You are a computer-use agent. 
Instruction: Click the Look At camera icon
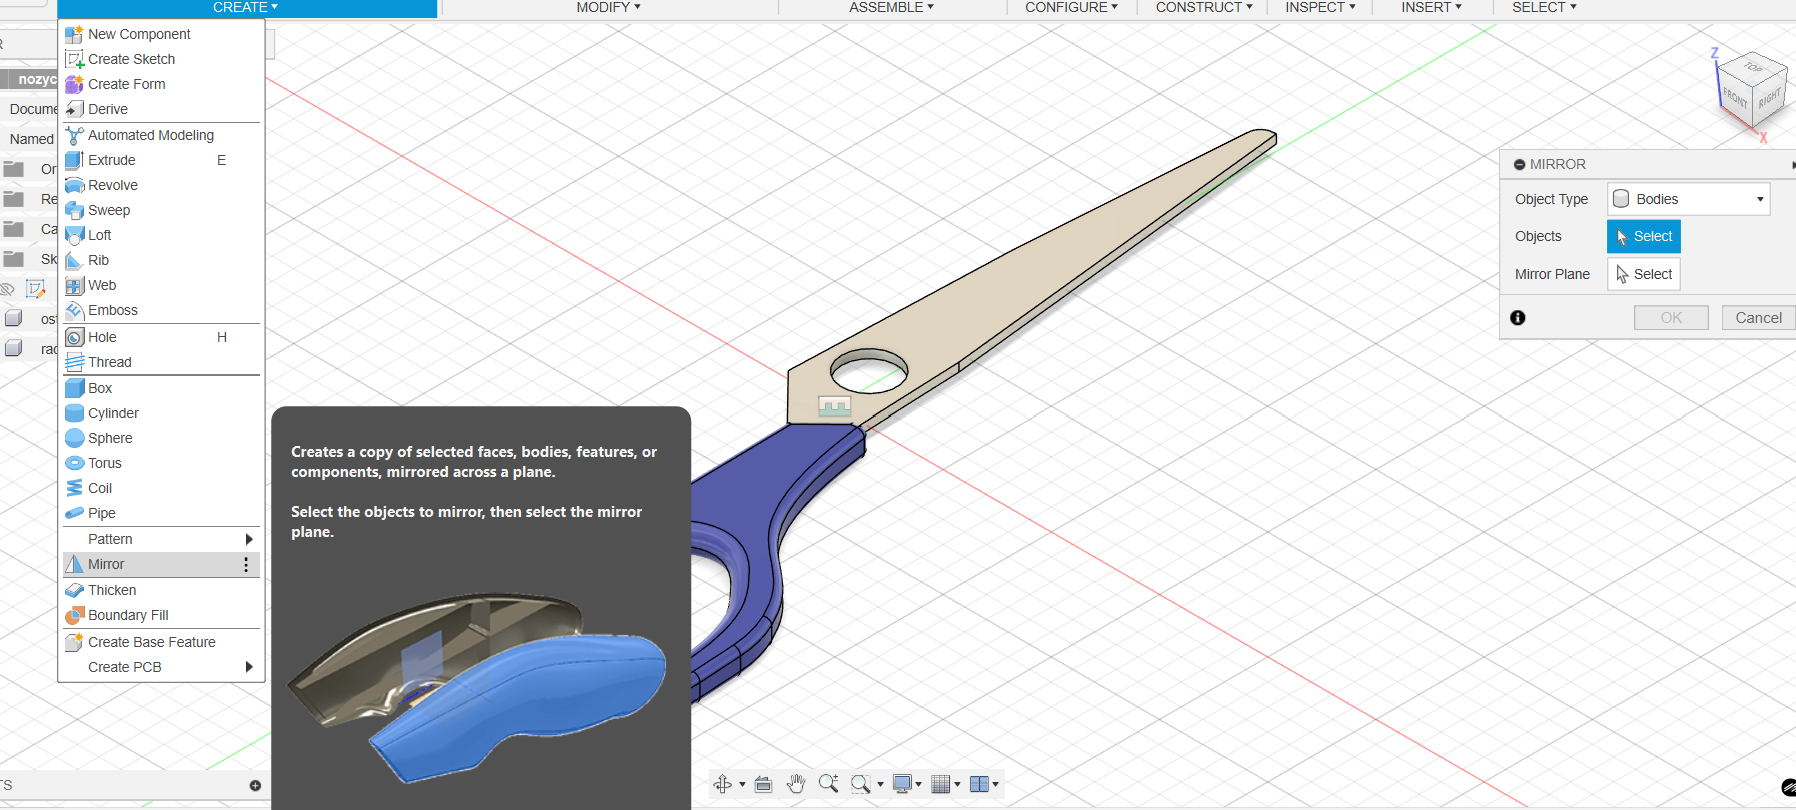click(763, 784)
